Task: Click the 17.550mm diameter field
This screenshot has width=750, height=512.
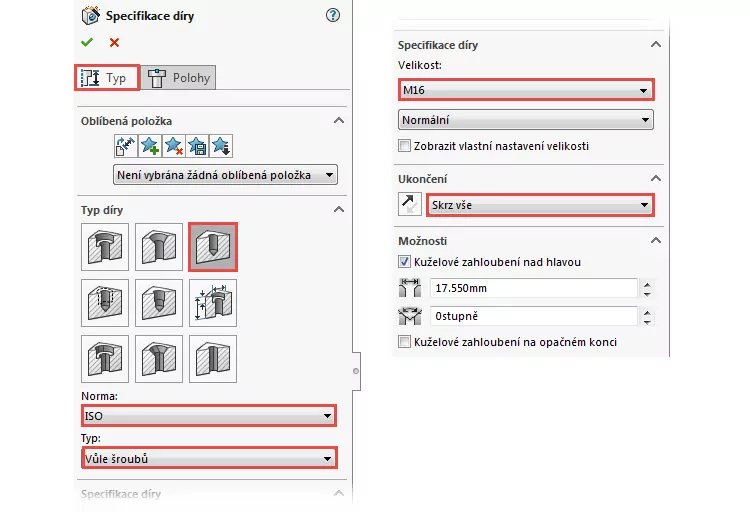Action: (533, 288)
